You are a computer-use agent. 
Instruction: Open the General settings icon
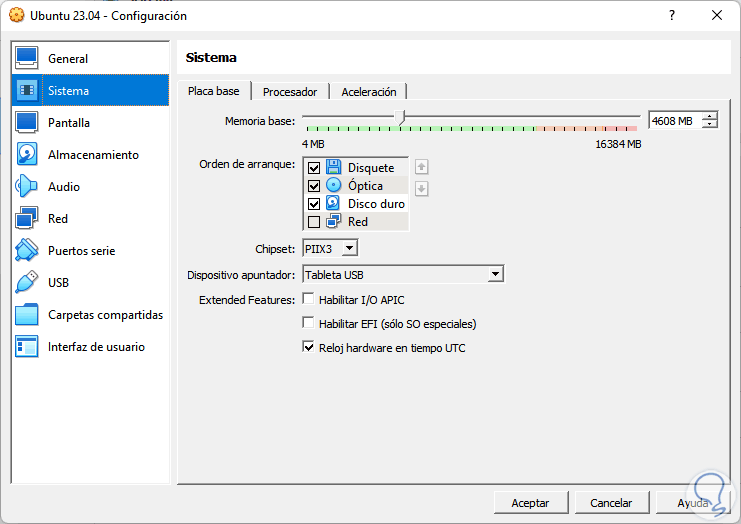[27, 59]
